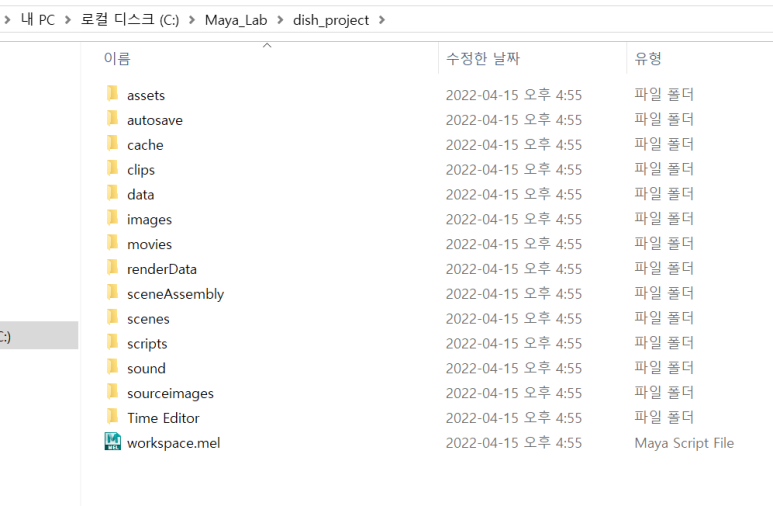Click the clips folder name
This screenshot has height=506, width=773.
141,170
